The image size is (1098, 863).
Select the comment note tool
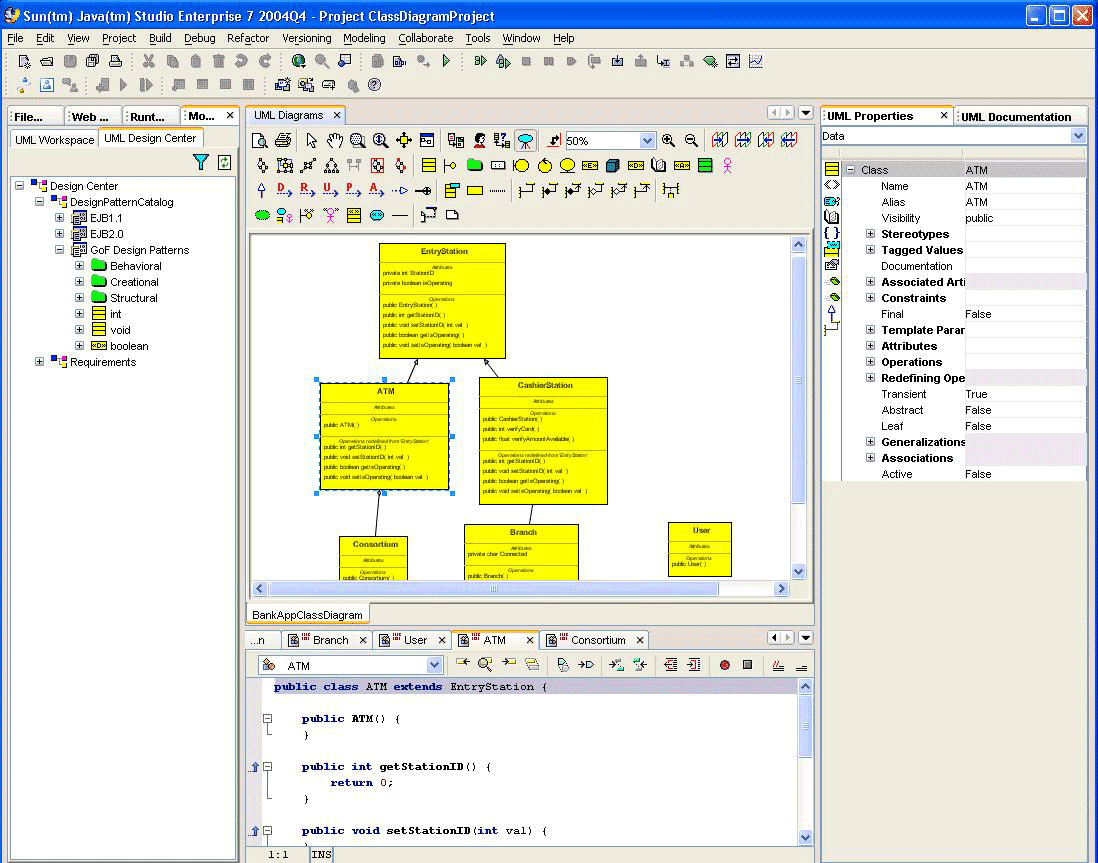(452, 215)
